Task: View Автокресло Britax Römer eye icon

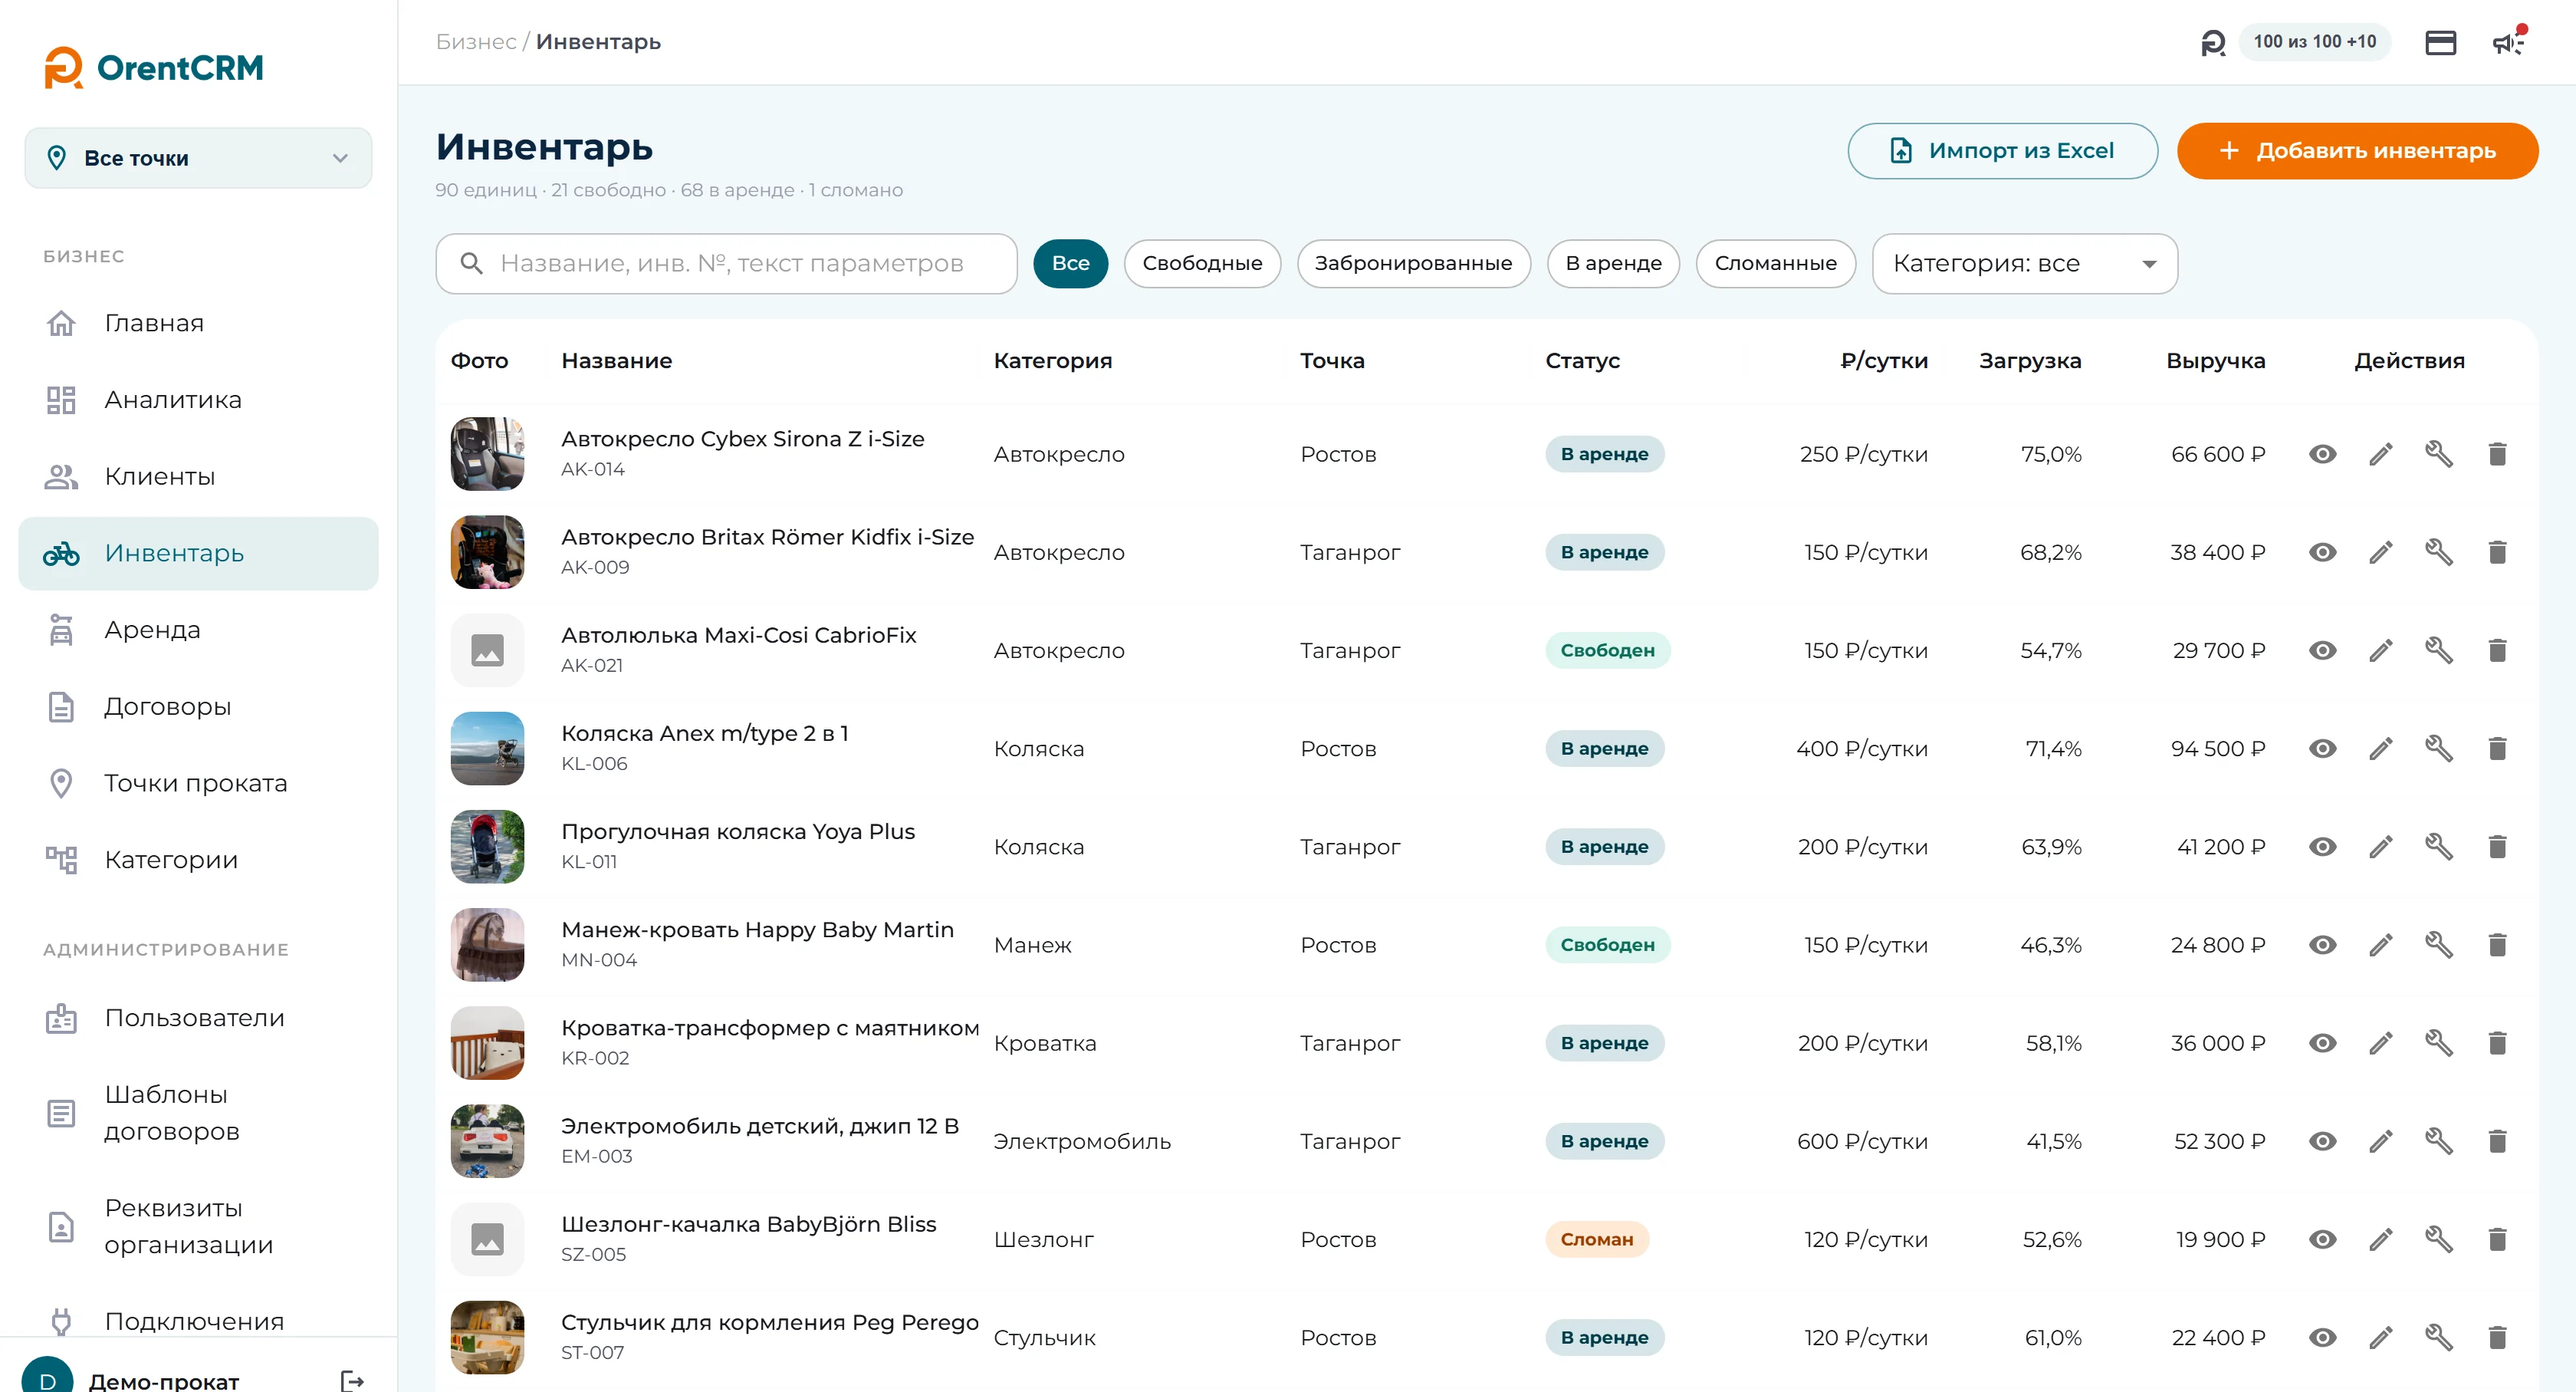Action: (x=2322, y=552)
